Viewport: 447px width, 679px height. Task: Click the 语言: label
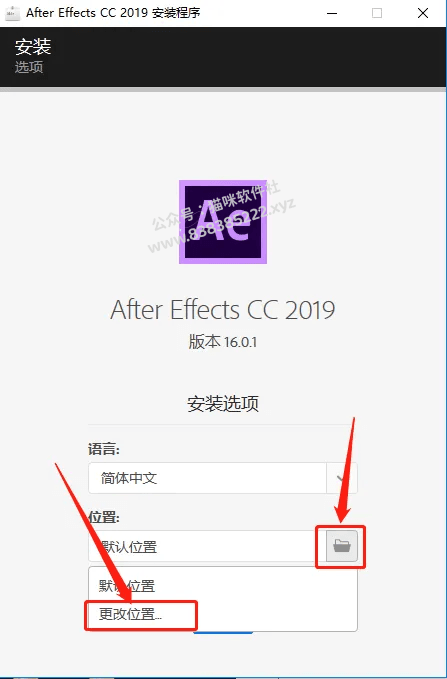click(x=104, y=449)
